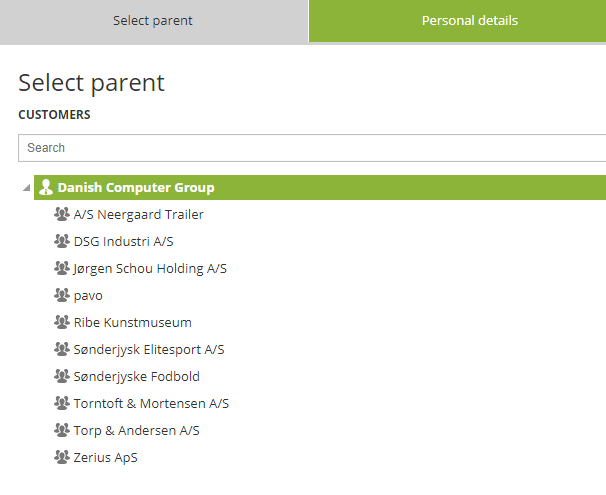Screen dimensions: 606x495
Task: Click the user icon of Danish Computer Group
Action: coord(46,187)
